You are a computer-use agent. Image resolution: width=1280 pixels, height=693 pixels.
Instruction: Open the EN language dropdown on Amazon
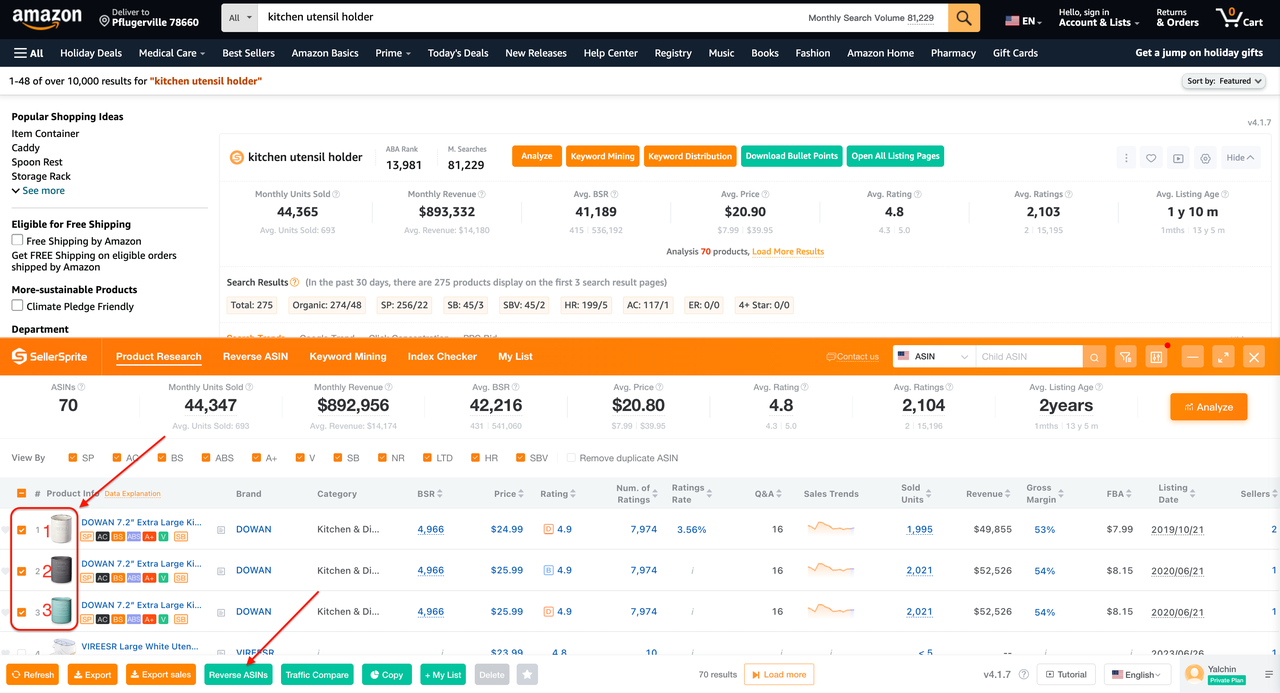point(1024,20)
